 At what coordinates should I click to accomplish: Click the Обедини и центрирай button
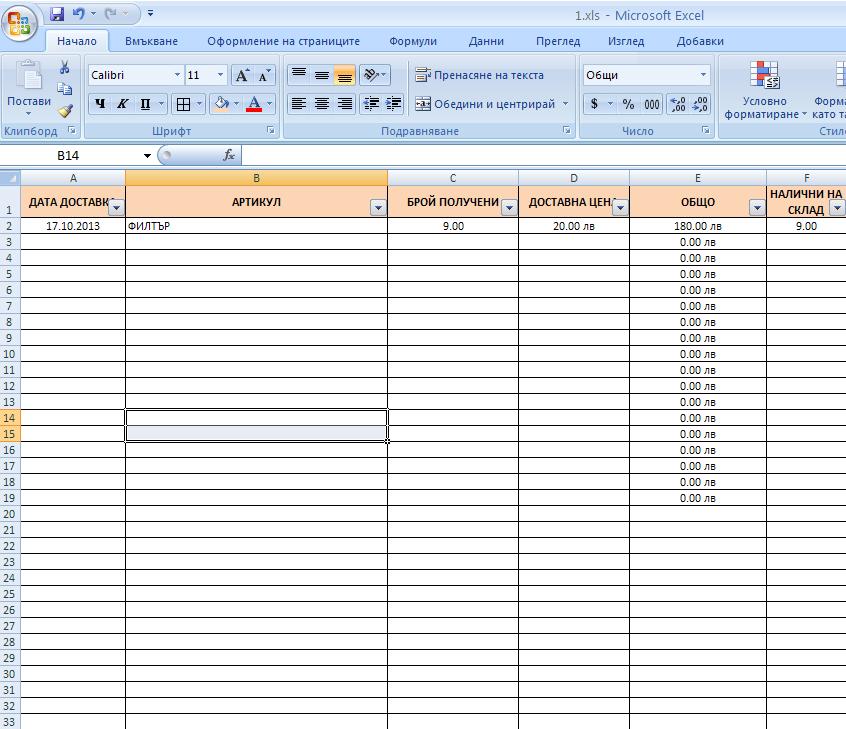click(x=485, y=104)
